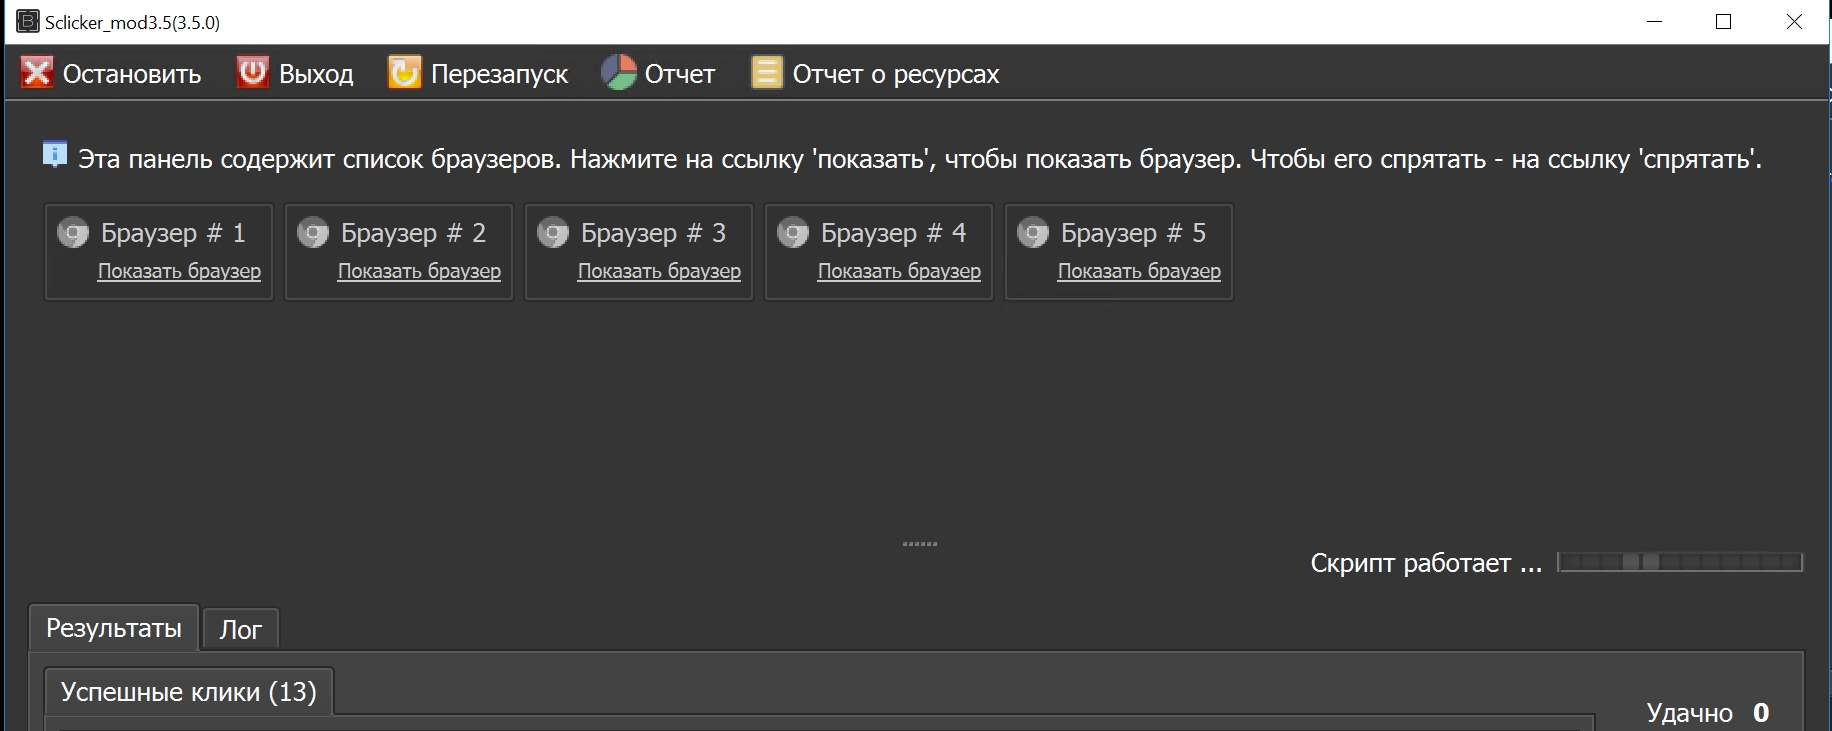This screenshot has height=731, width=1832.
Task: Click the script progress bar indicator
Action: click(1680, 562)
